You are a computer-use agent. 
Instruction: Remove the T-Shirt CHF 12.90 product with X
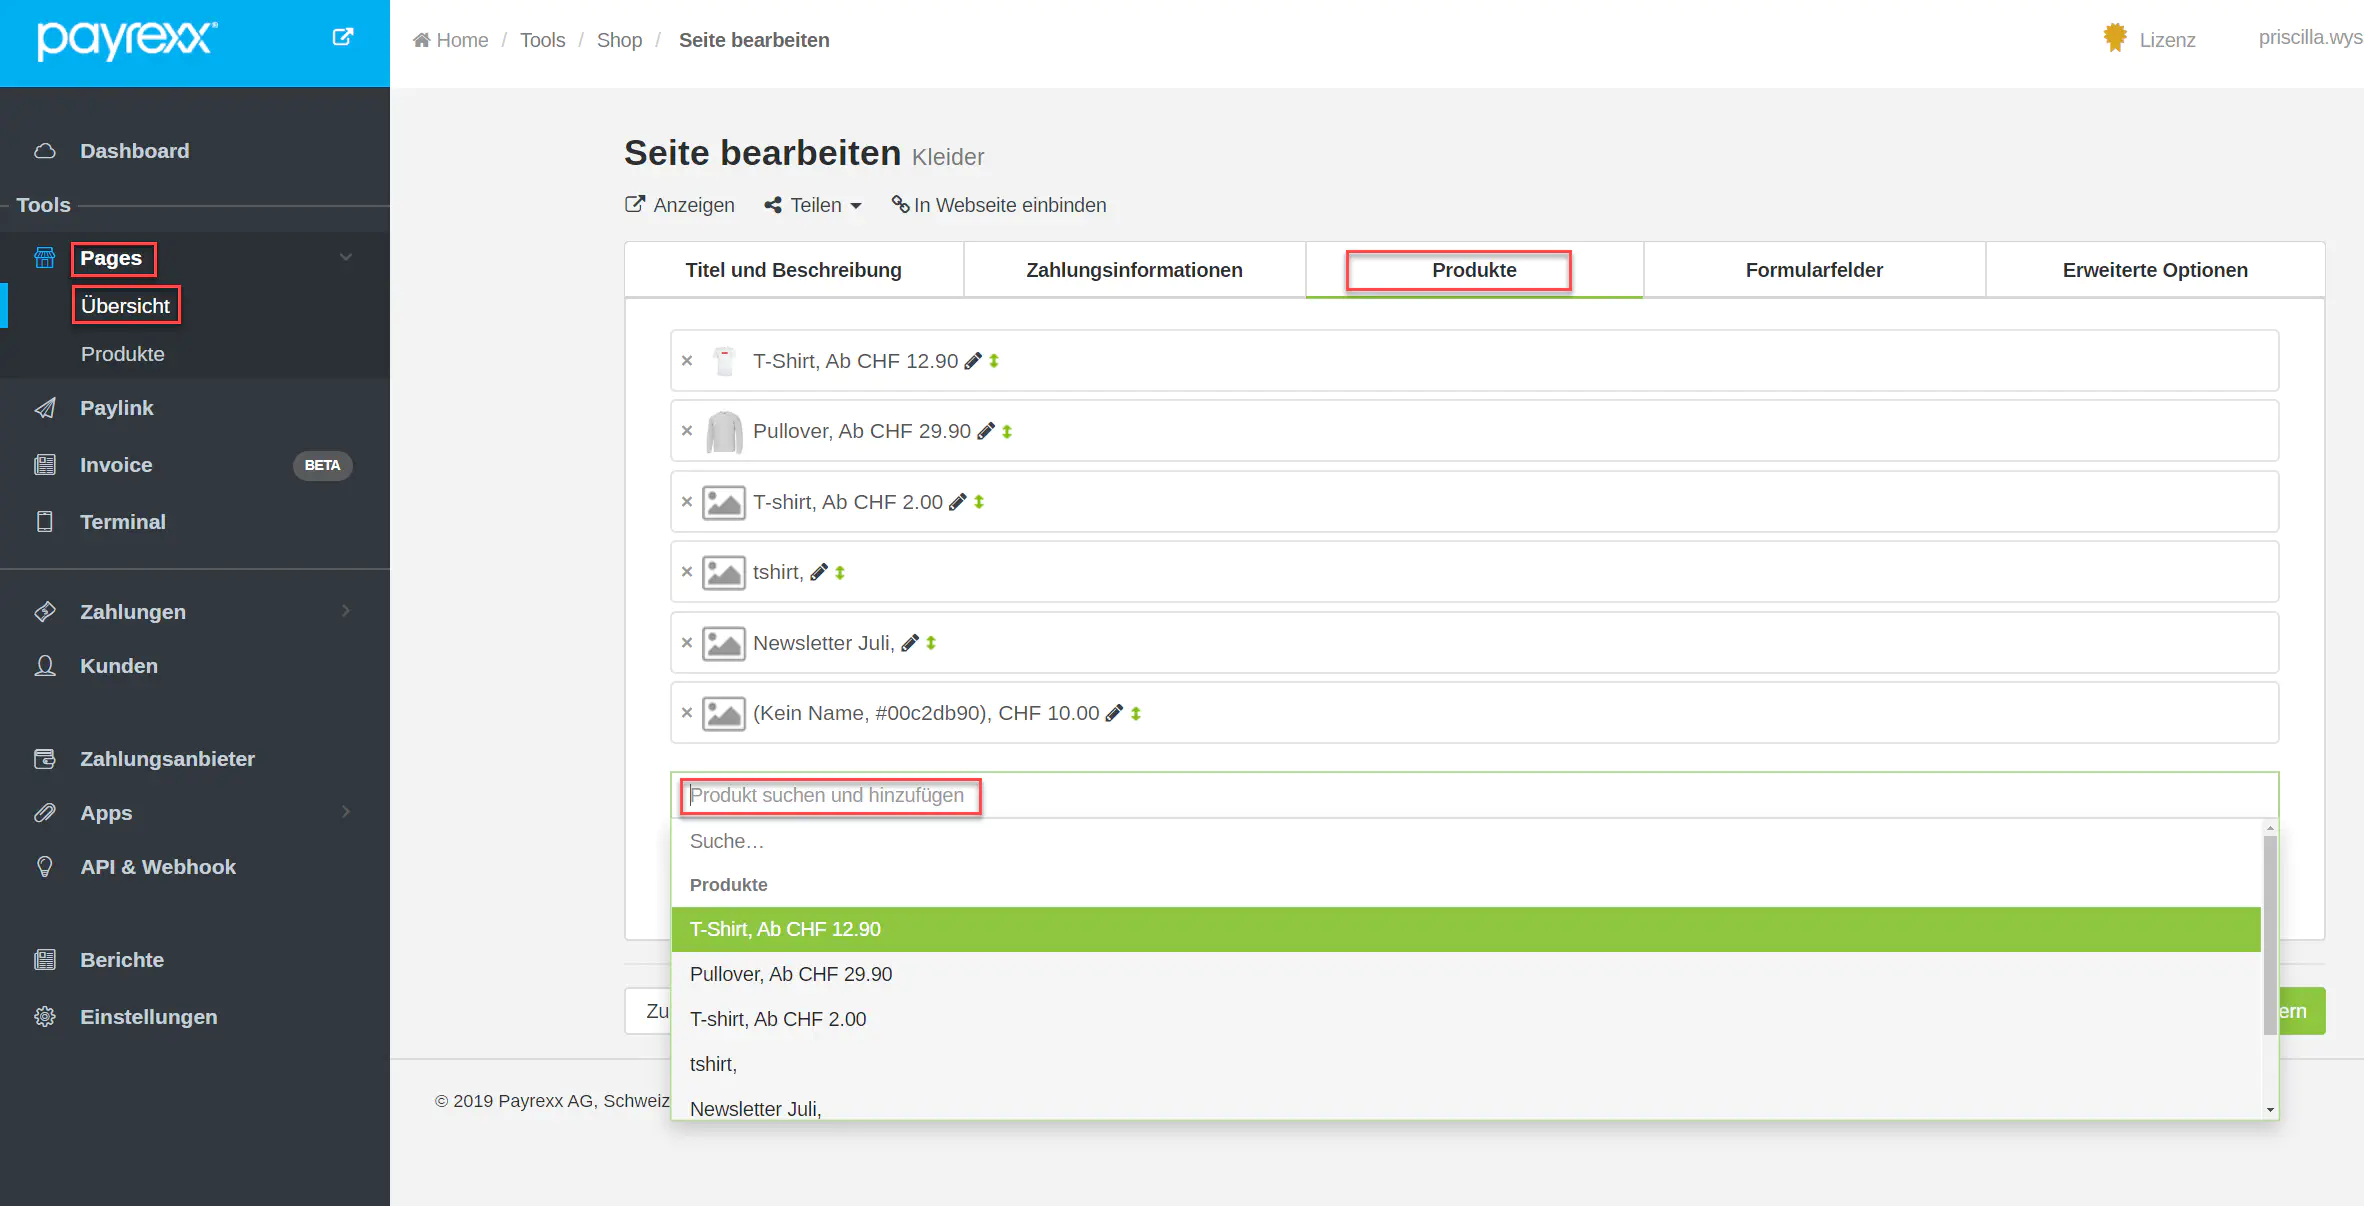(687, 361)
